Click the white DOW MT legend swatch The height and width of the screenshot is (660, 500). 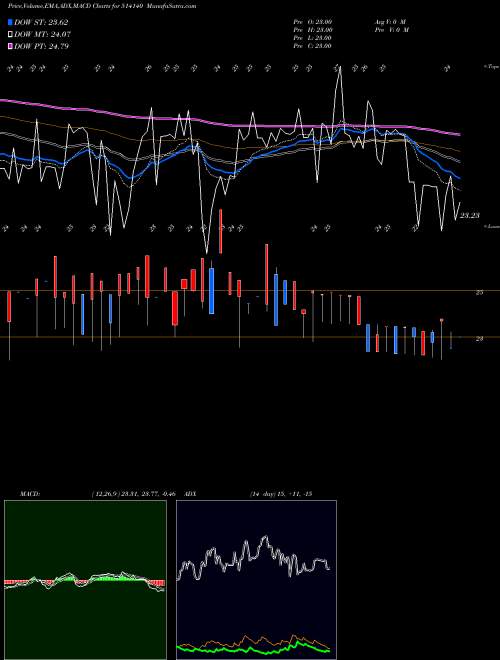11,35
